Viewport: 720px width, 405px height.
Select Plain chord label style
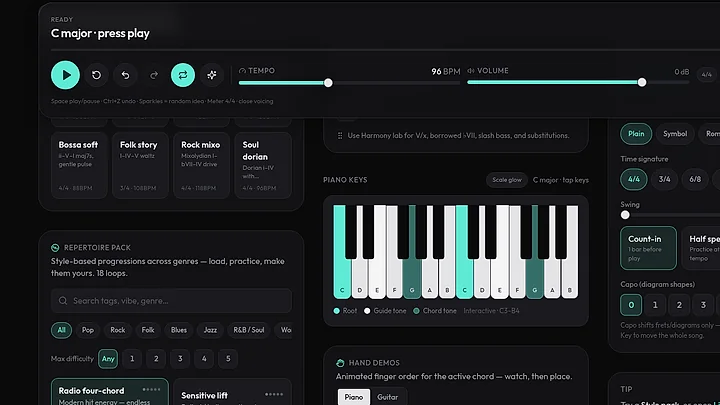click(x=636, y=134)
